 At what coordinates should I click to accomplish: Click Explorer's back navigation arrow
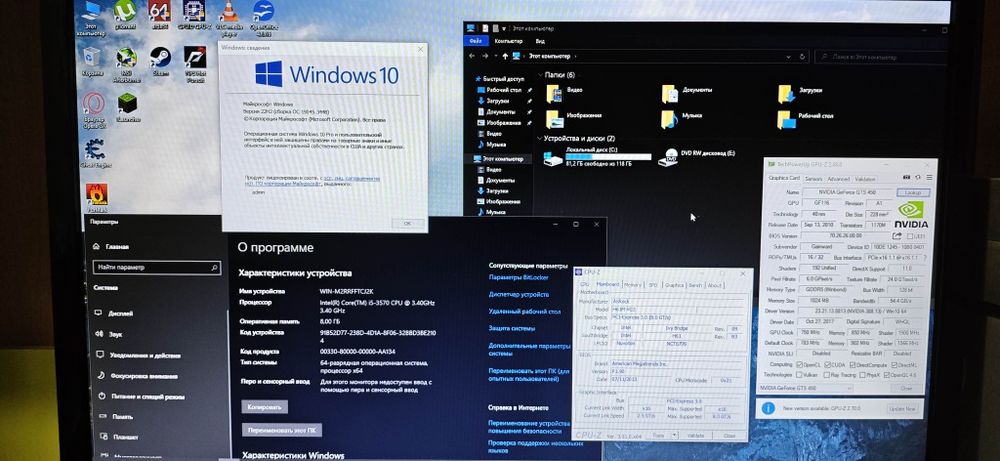pos(473,56)
